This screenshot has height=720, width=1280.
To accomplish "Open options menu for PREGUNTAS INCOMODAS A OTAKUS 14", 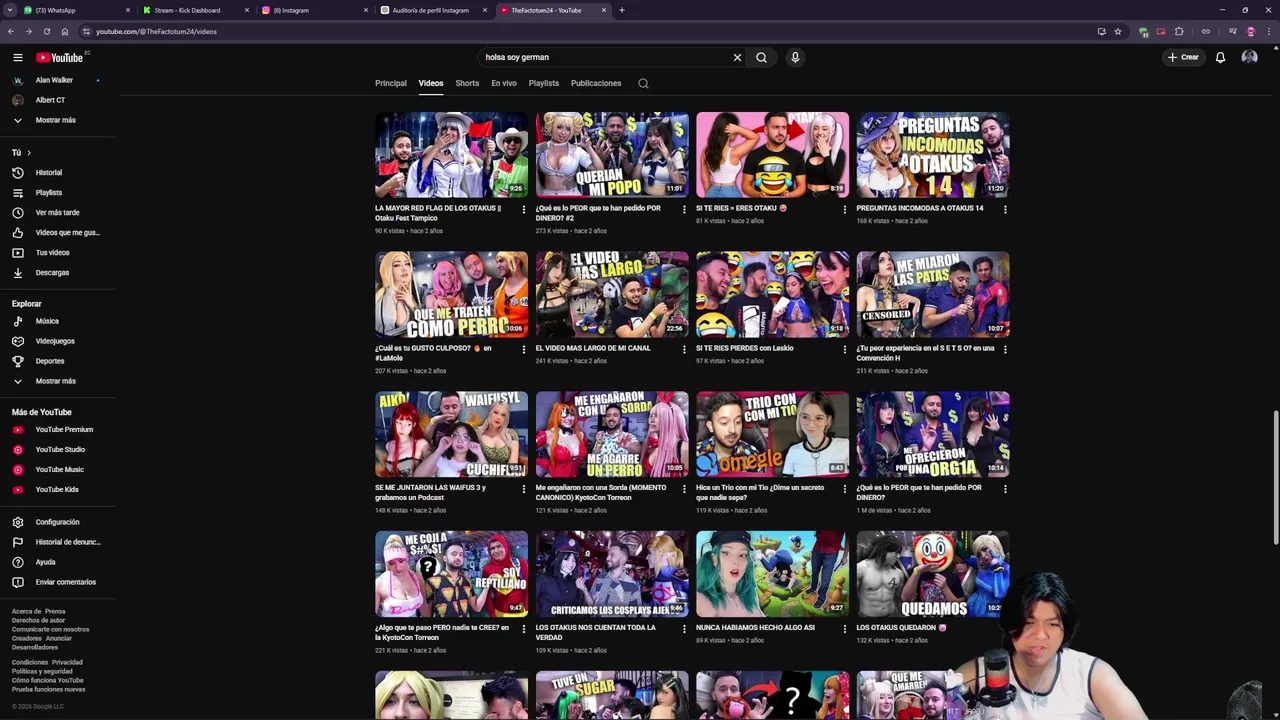I will click(x=1005, y=209).
